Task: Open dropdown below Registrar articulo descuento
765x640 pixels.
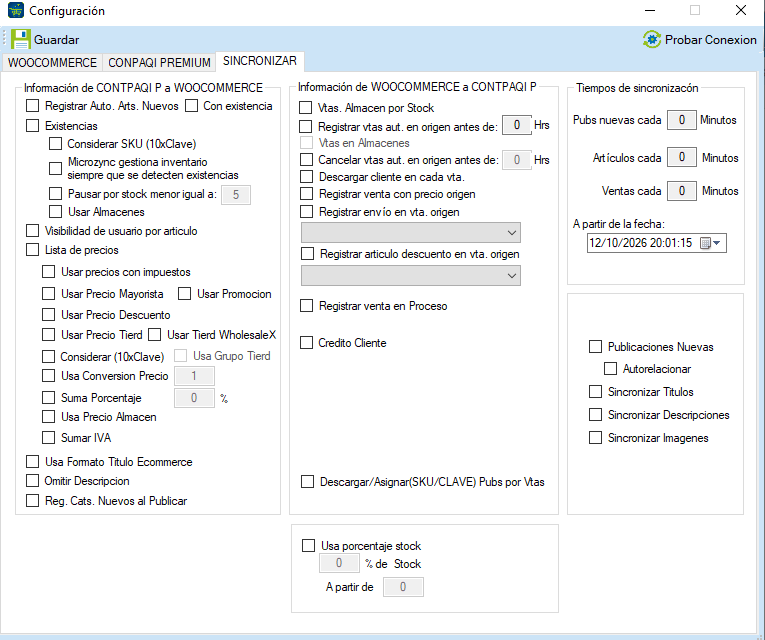Action: coord(411,276)
